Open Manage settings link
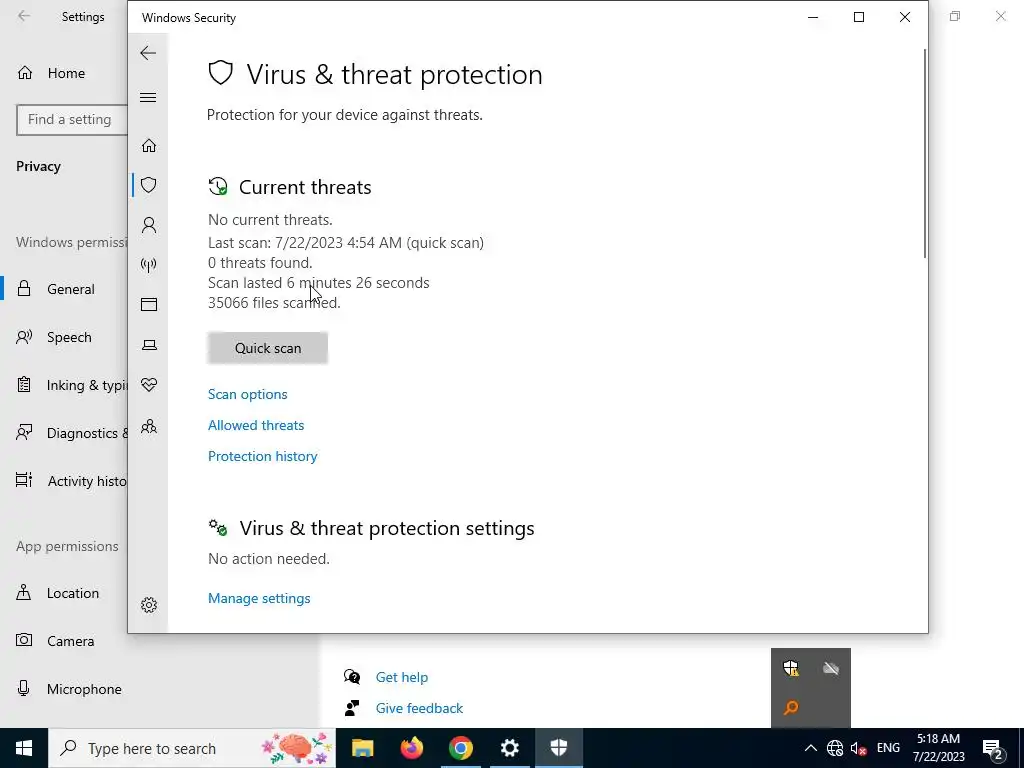 pyautogui.click(x=259, y=598)
